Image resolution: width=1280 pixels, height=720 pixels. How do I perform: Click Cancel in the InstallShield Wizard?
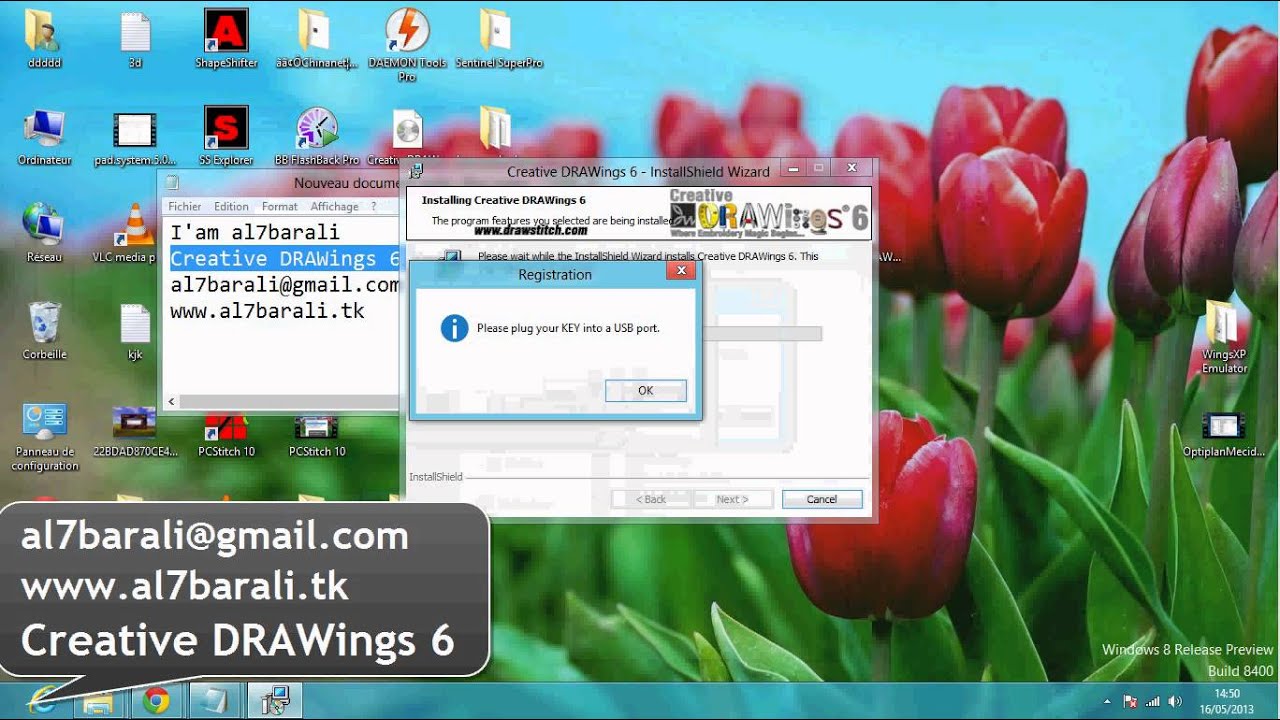click(x=822, y=499)
